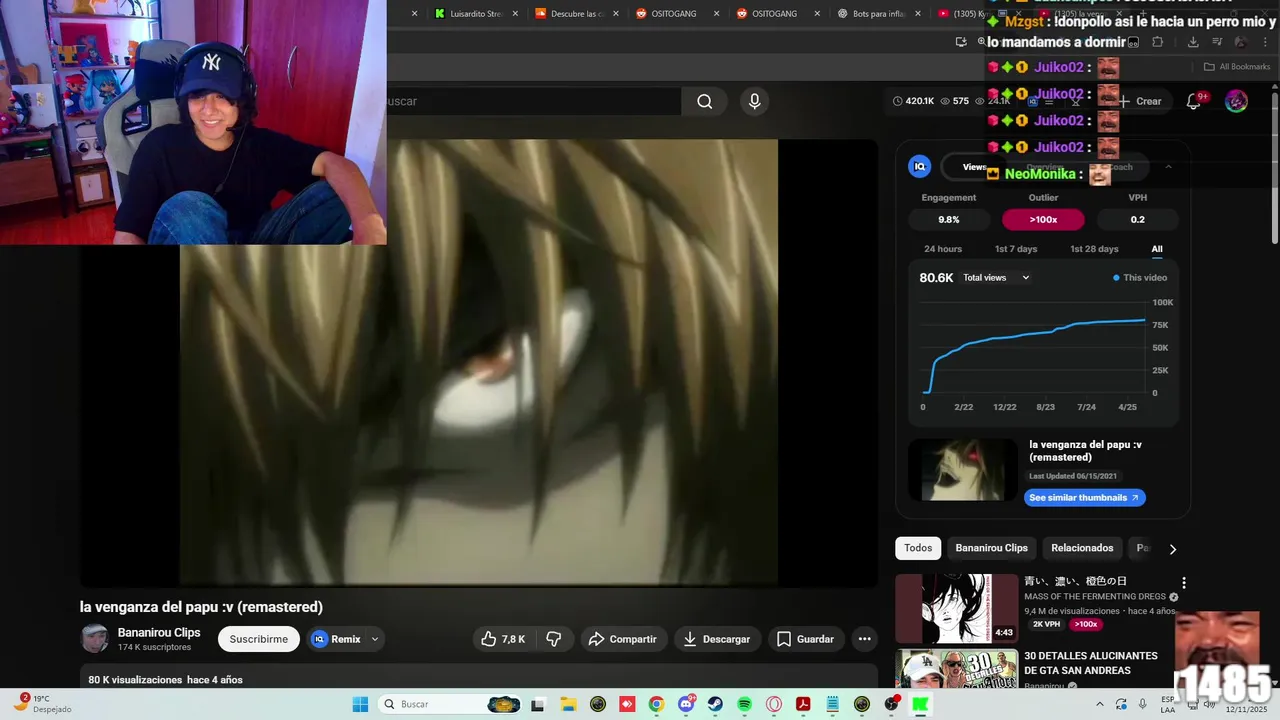The width and height of the screenshot is (1280, 720).
Task: Like the video with 7,8 K likes
Action: (x=503, y=639)
